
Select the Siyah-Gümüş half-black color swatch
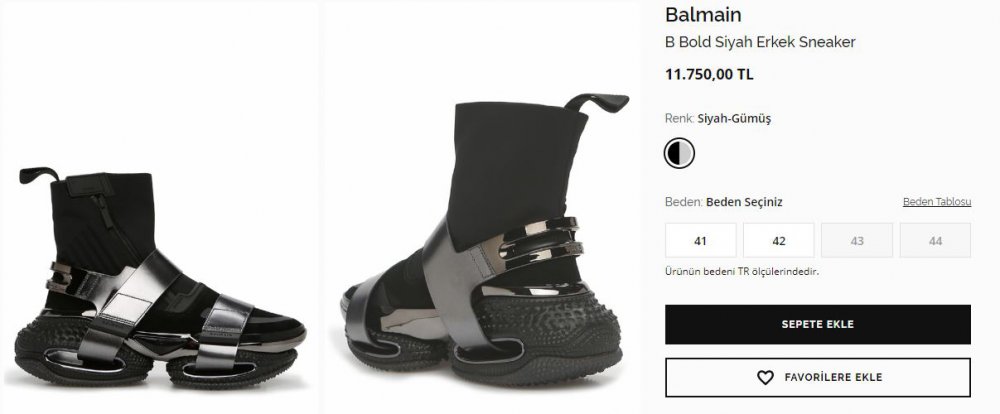pyautogui.click(x=679, y=153)
